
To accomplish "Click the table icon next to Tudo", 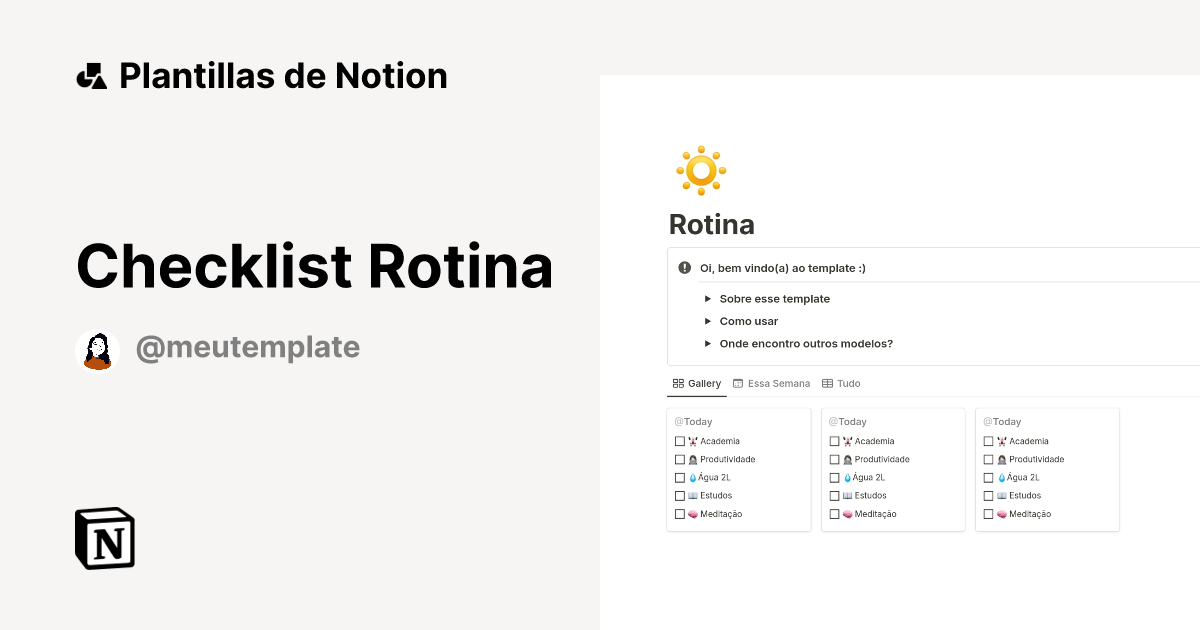I will coord(827,383).
